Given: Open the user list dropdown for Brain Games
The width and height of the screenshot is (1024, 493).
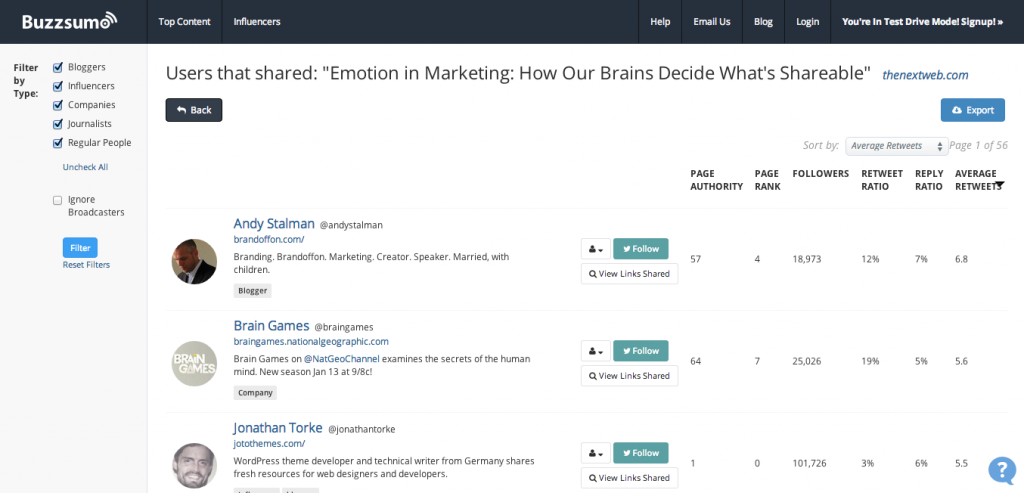Looking at the screenshot, I should coord(596,351).
